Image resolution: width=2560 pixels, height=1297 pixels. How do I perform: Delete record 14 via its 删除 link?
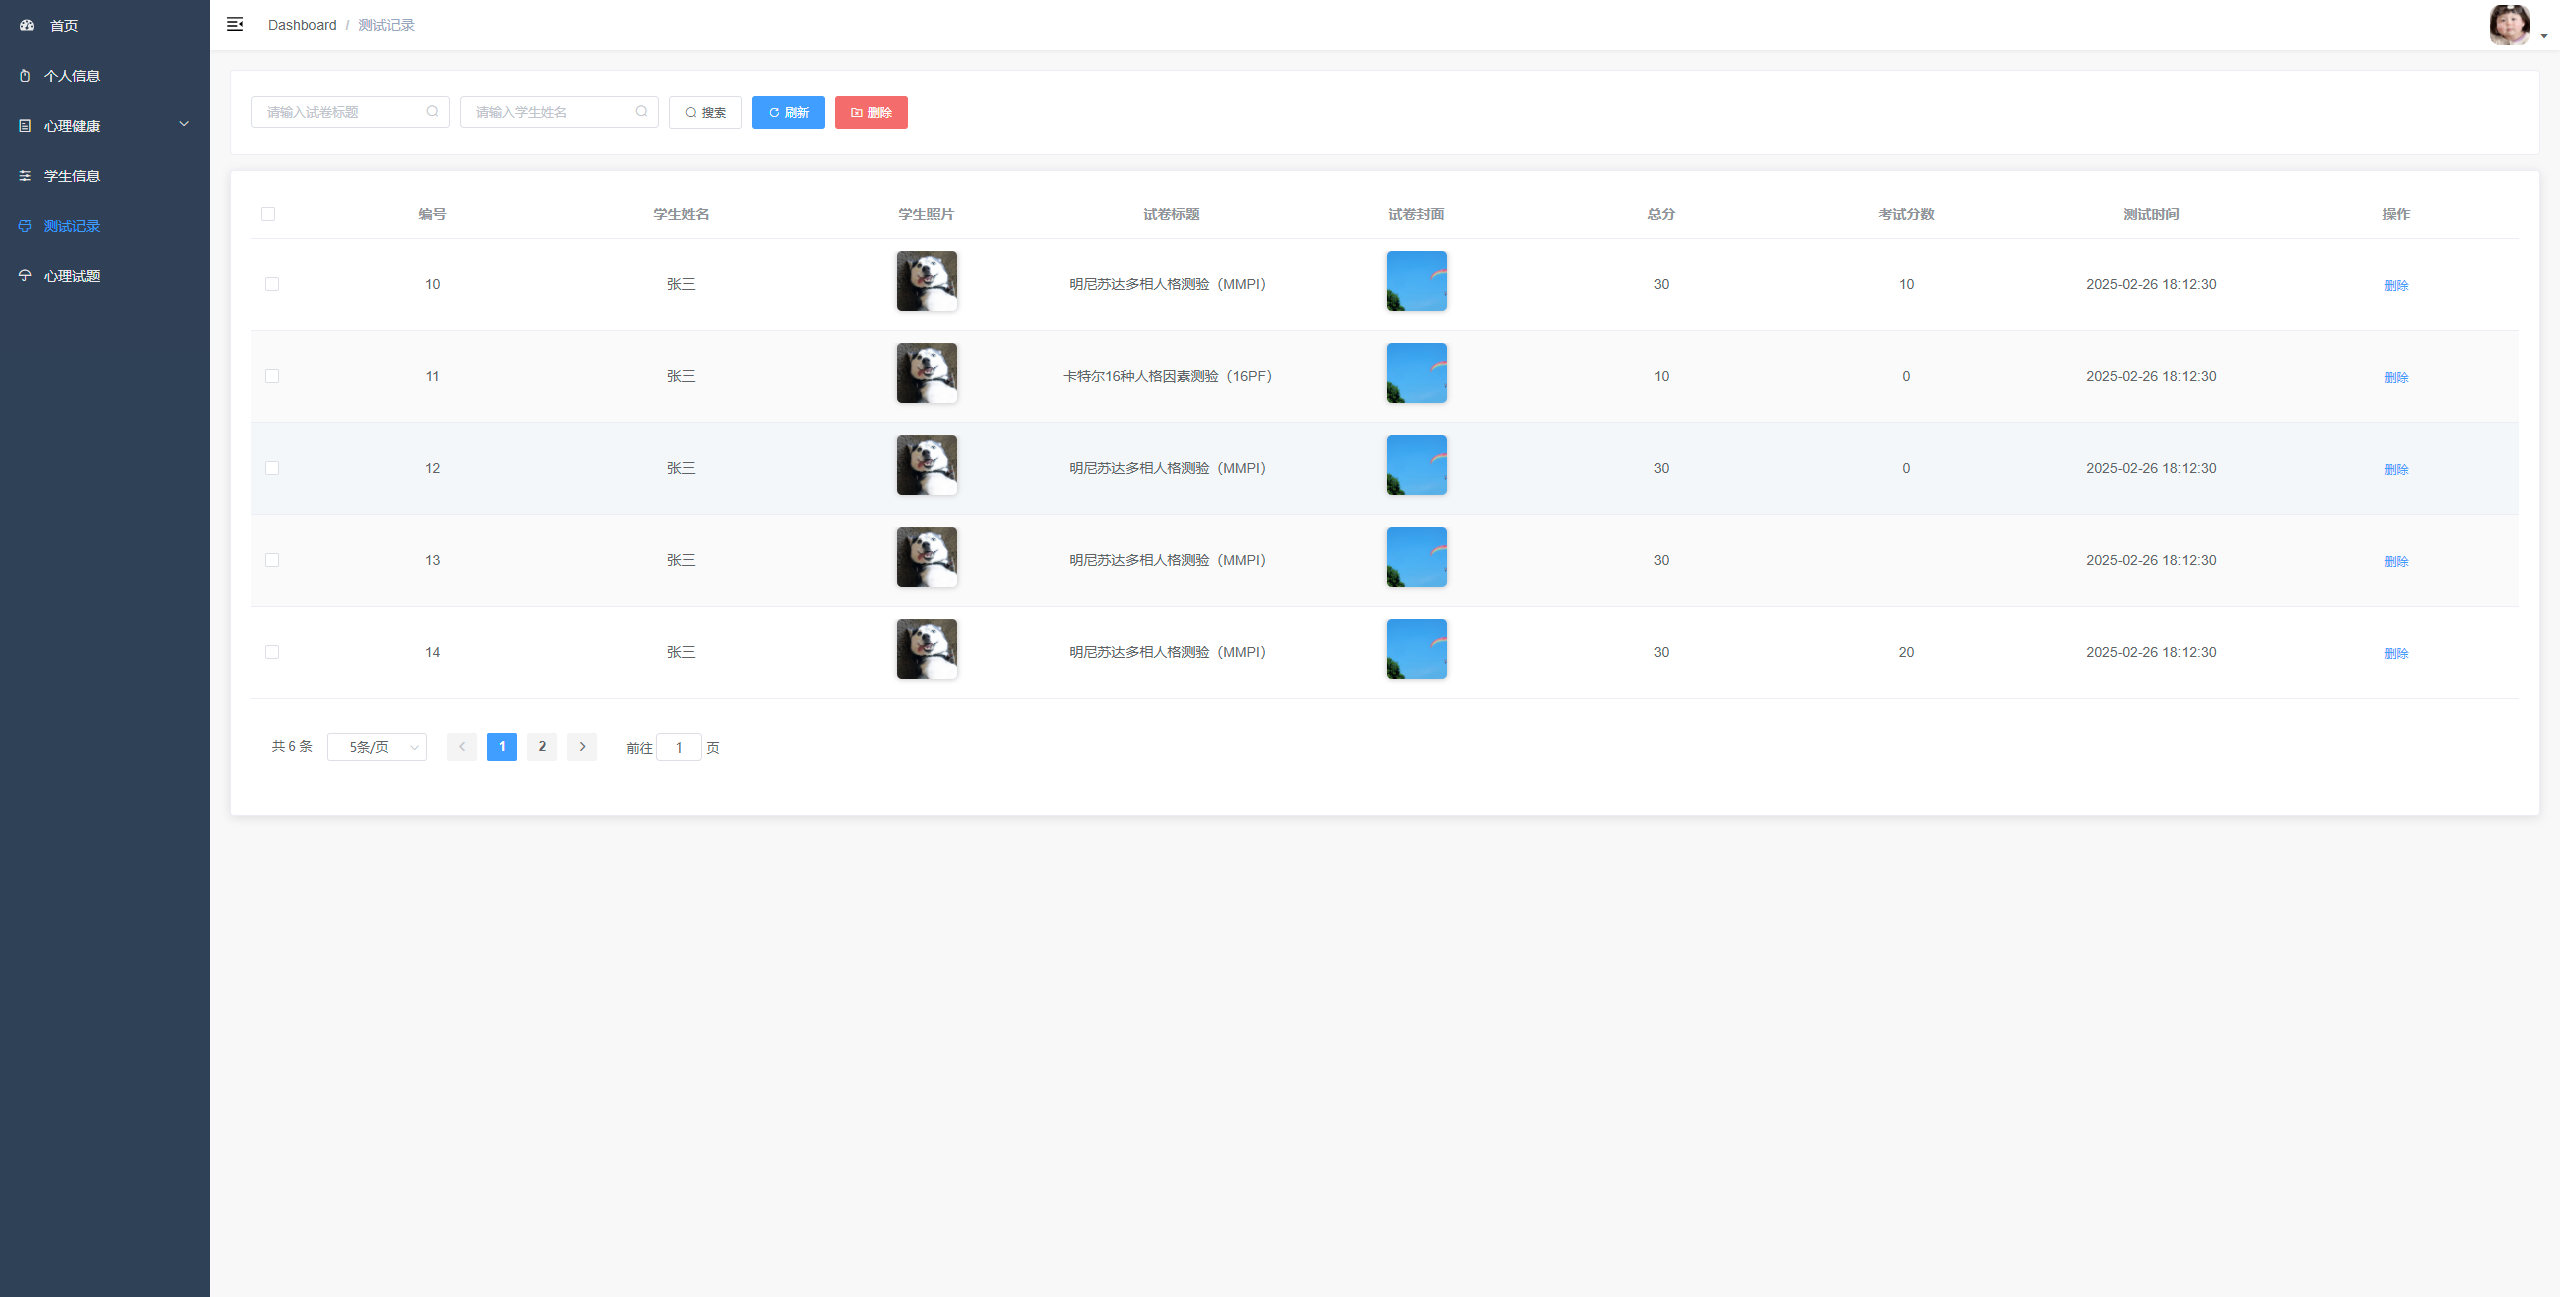[x=2396, y=653]
